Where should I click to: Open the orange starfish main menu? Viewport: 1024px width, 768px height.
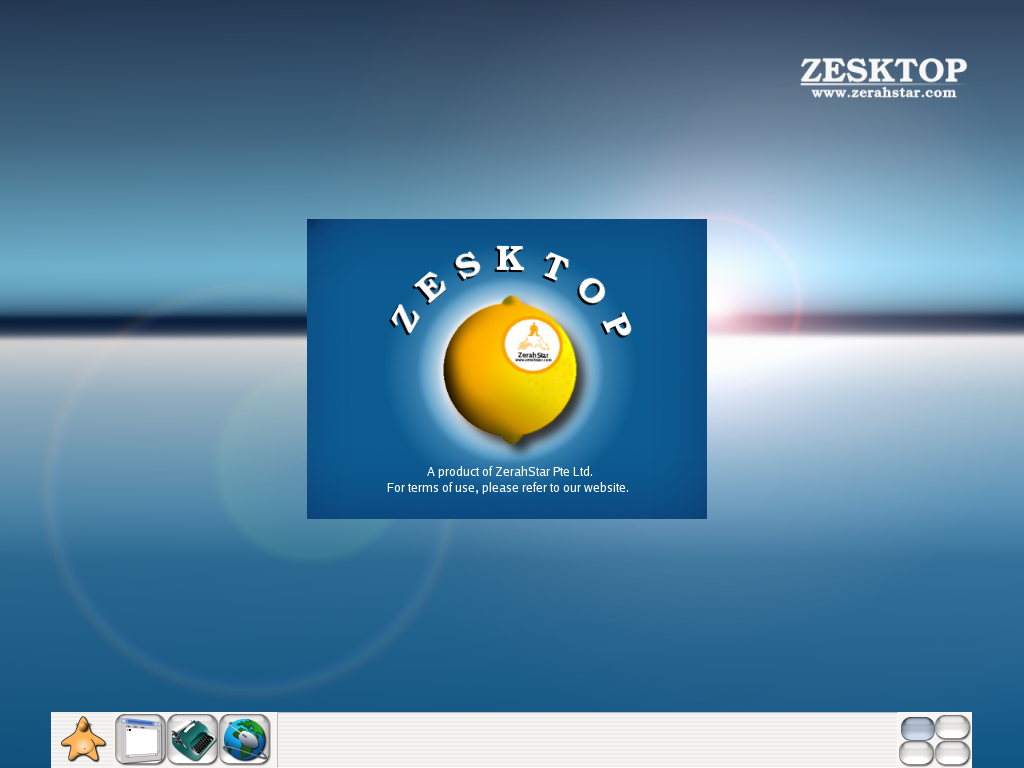point(83,739)
